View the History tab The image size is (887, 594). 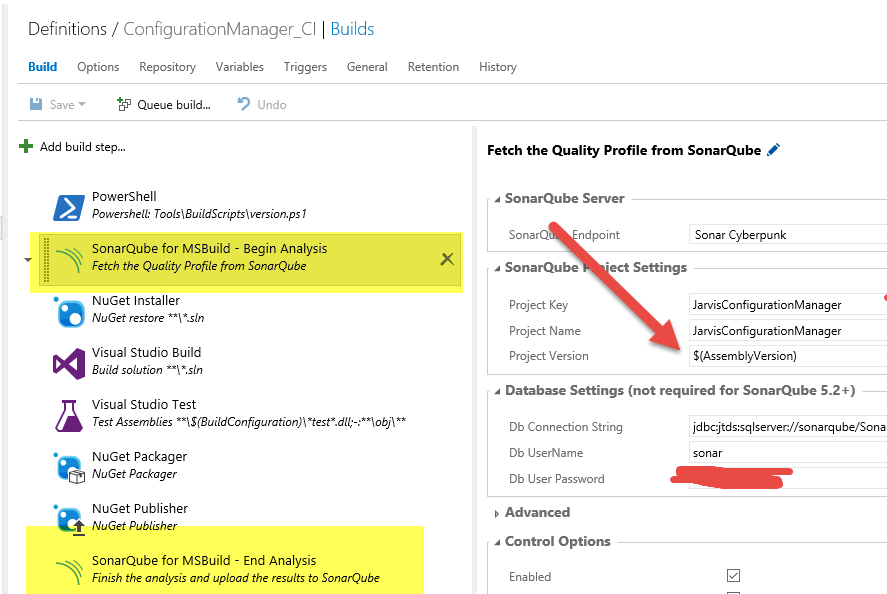coord(498,67)
